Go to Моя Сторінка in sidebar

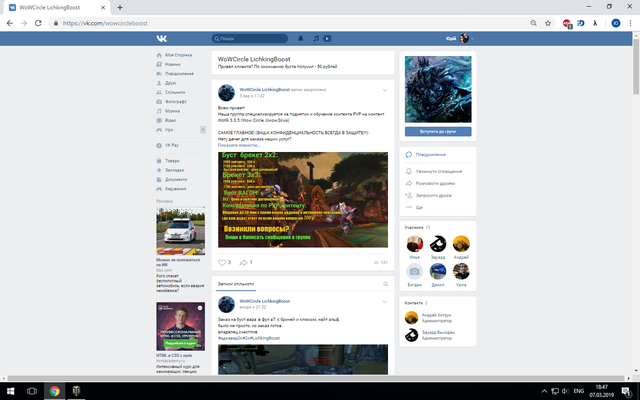pos(178,55)
